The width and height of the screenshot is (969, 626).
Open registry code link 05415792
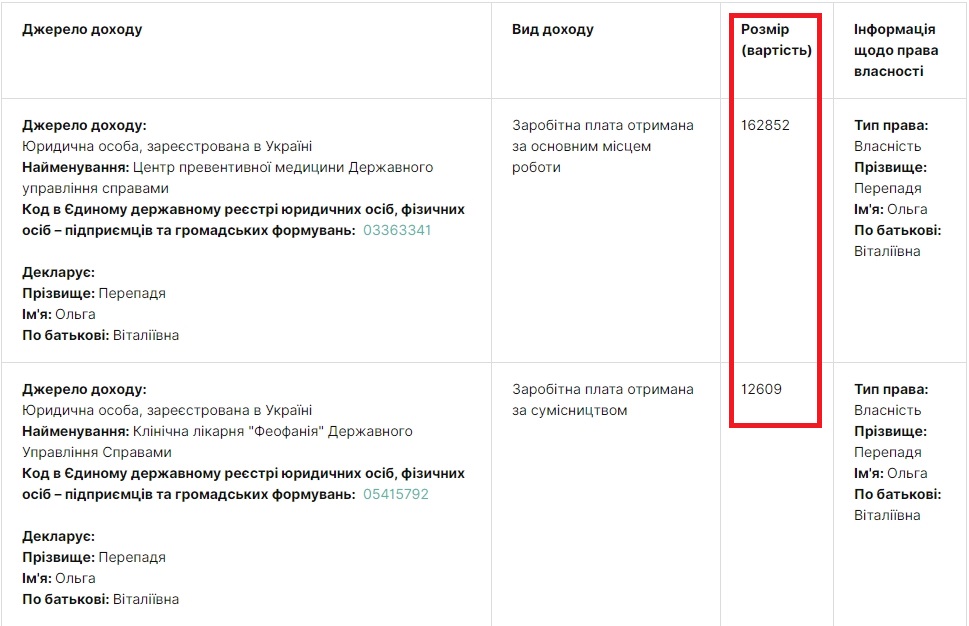click(x=396, y=495)
